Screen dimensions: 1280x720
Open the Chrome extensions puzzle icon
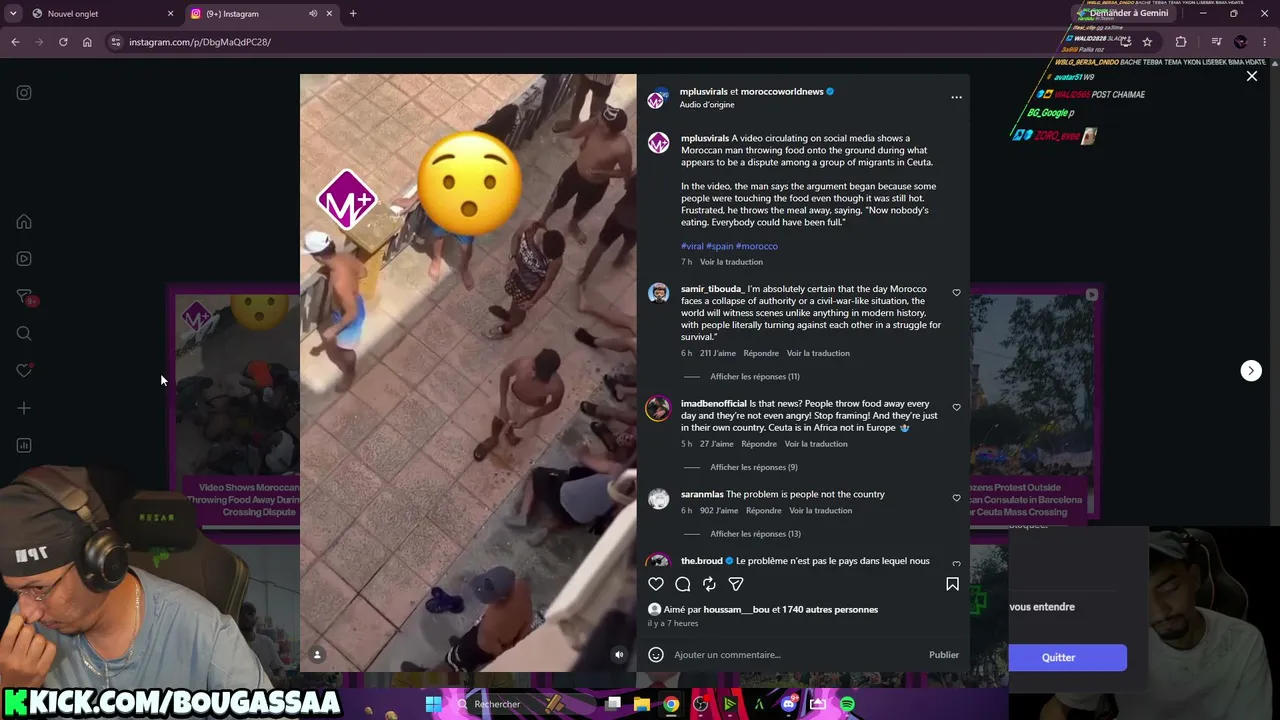pos(1181,42)
